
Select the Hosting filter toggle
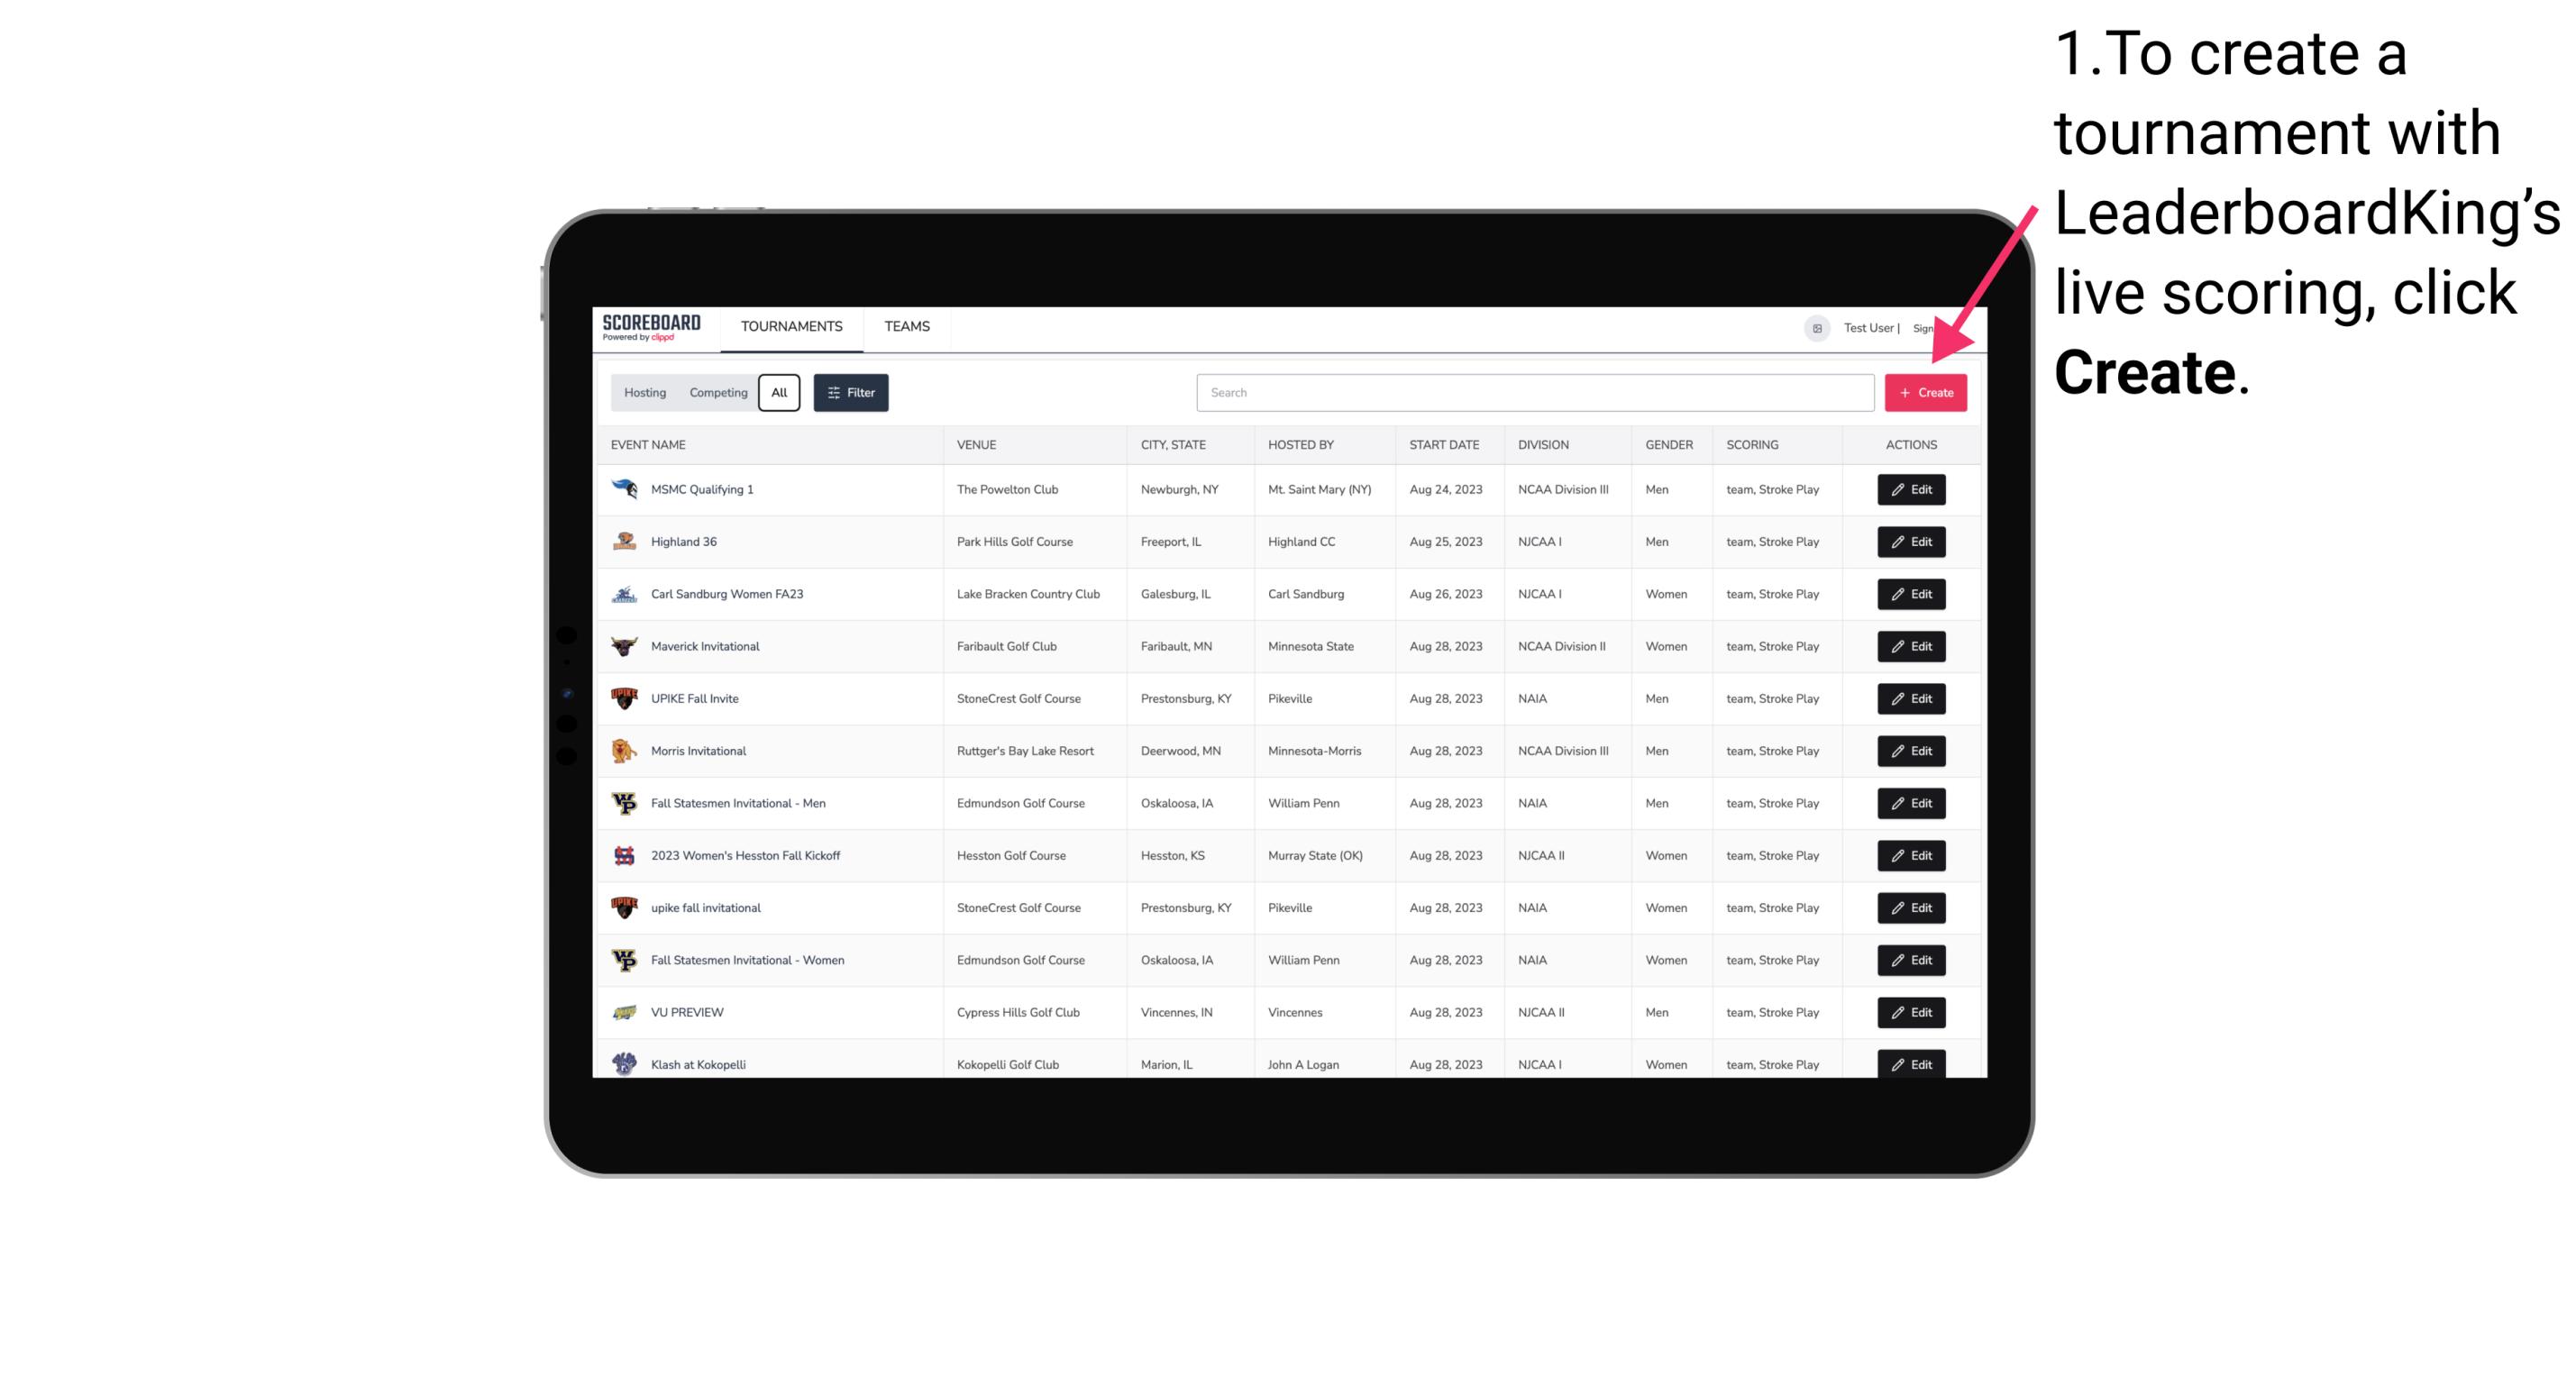644,391
